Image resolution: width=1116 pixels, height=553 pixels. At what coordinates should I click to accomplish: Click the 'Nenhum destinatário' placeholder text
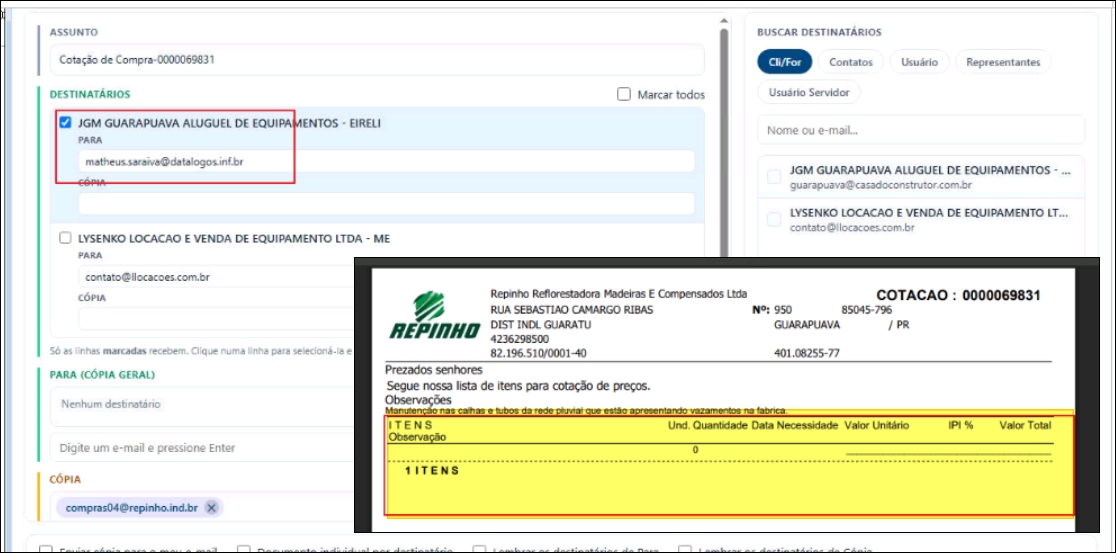click(x=110, y=404)
